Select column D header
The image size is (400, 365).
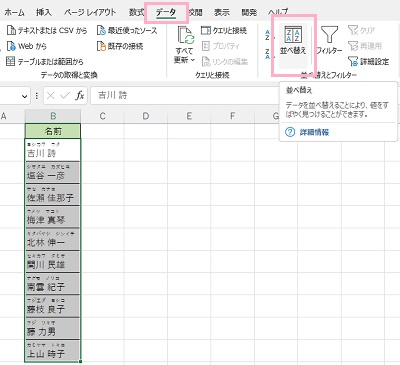click(x=146, y=116)
